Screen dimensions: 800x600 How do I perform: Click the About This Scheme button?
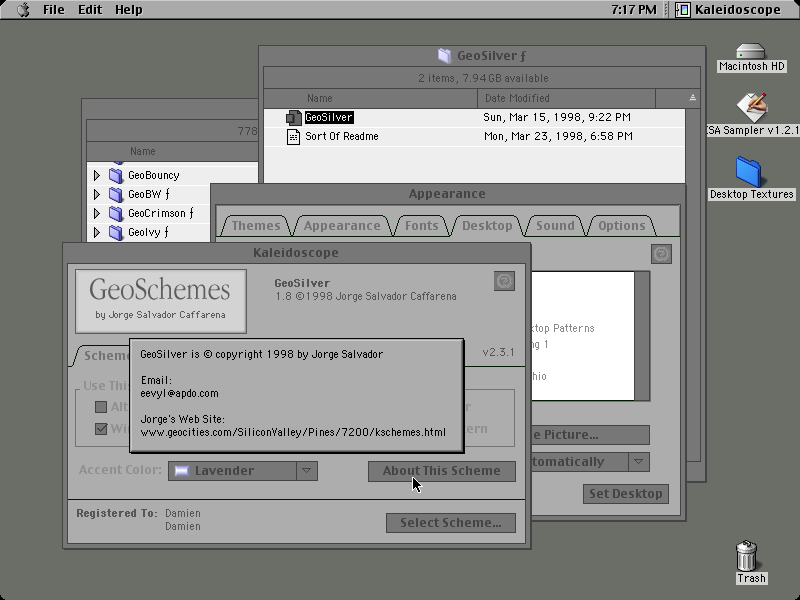(442, 471)
